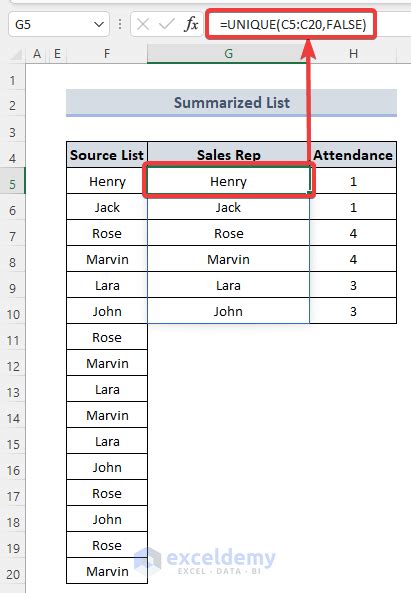Select the Sales Rep header cell
This screenshot has width=411, height=593.
tap(228, 155)
